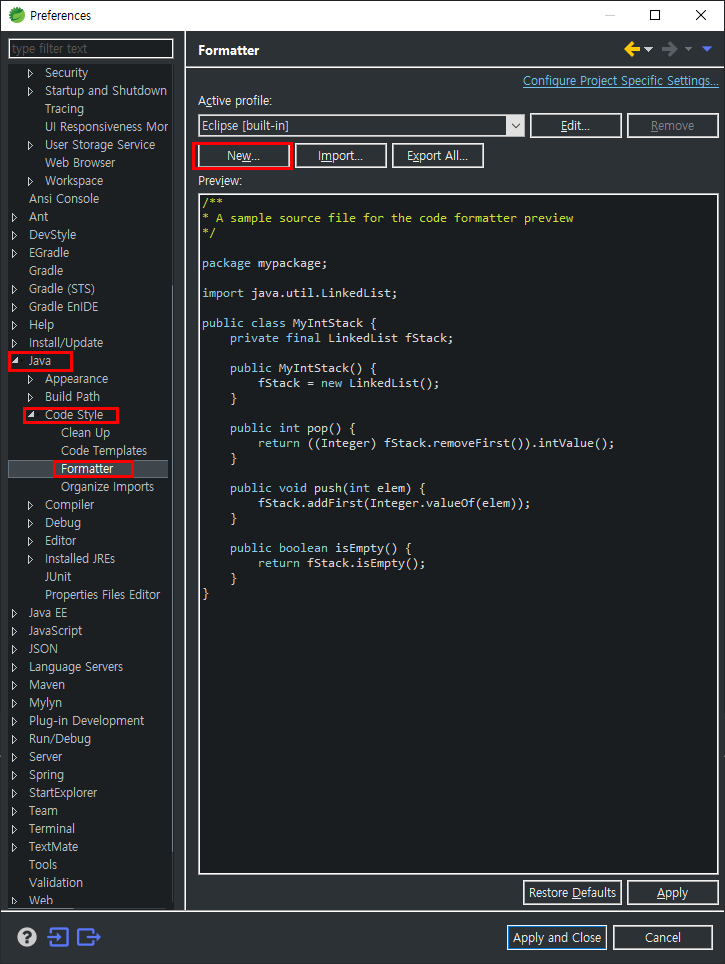Select the Terminal item
The width and height of the screenshot is (725, 964).
tap(52, 829)
